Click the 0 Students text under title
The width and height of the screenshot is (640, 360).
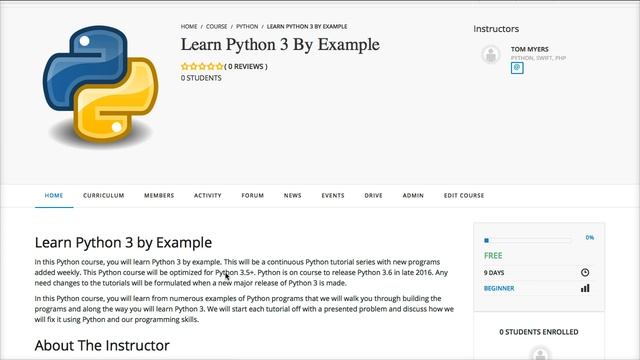click(201, 78)
